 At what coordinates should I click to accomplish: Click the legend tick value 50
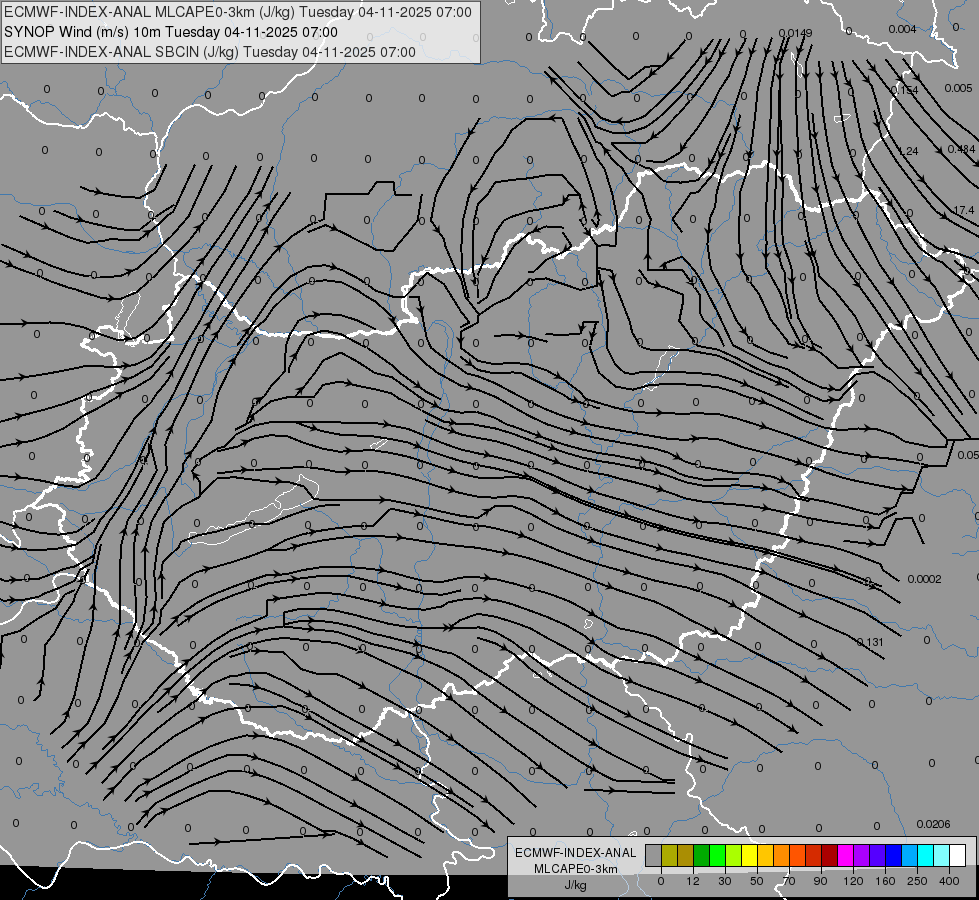[x=757, y=881]
